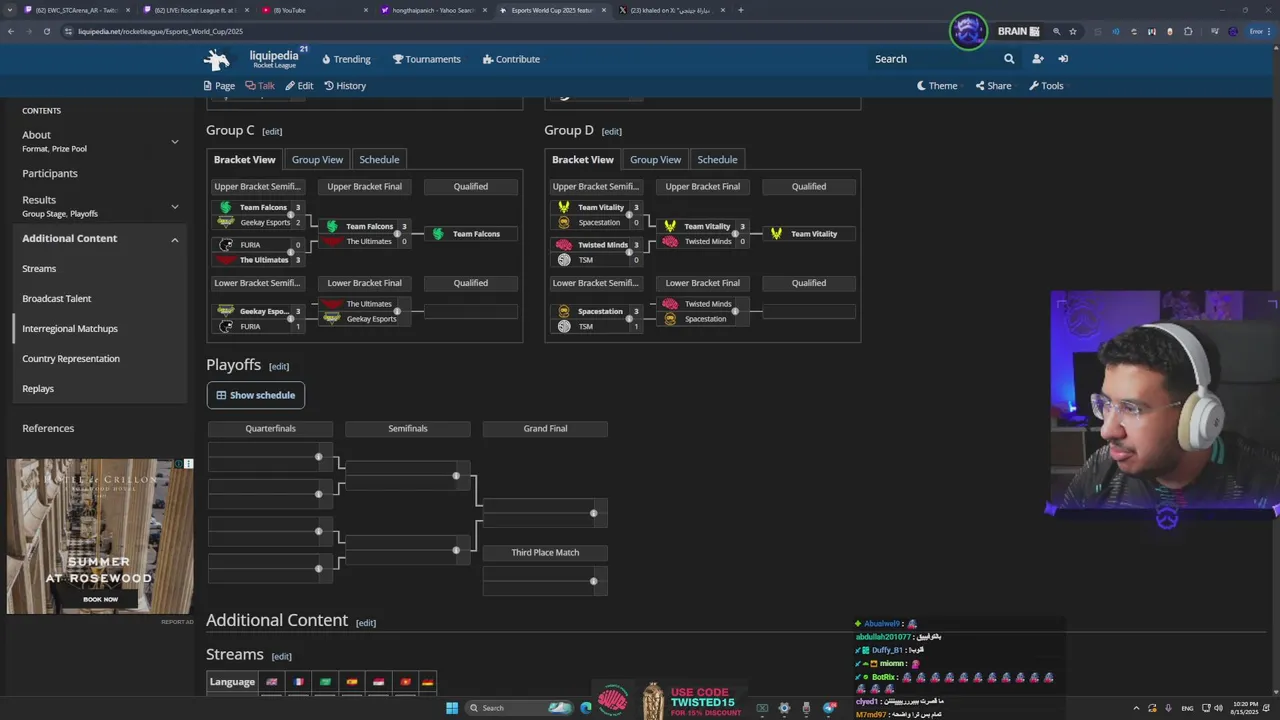The width and height of the screenshot is (1280, 720).
Task: Click The Ultimates in lower bracket final
Action: click(369, 304)
